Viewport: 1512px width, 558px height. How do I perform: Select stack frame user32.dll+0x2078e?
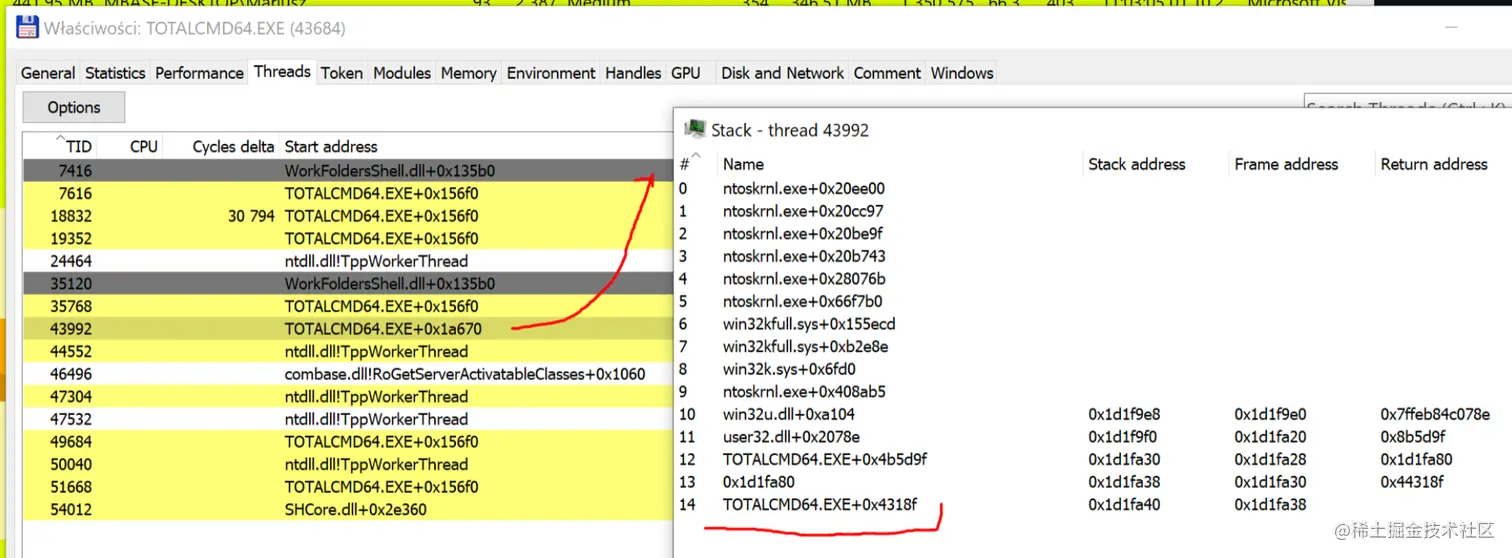tap(1093, 436)
